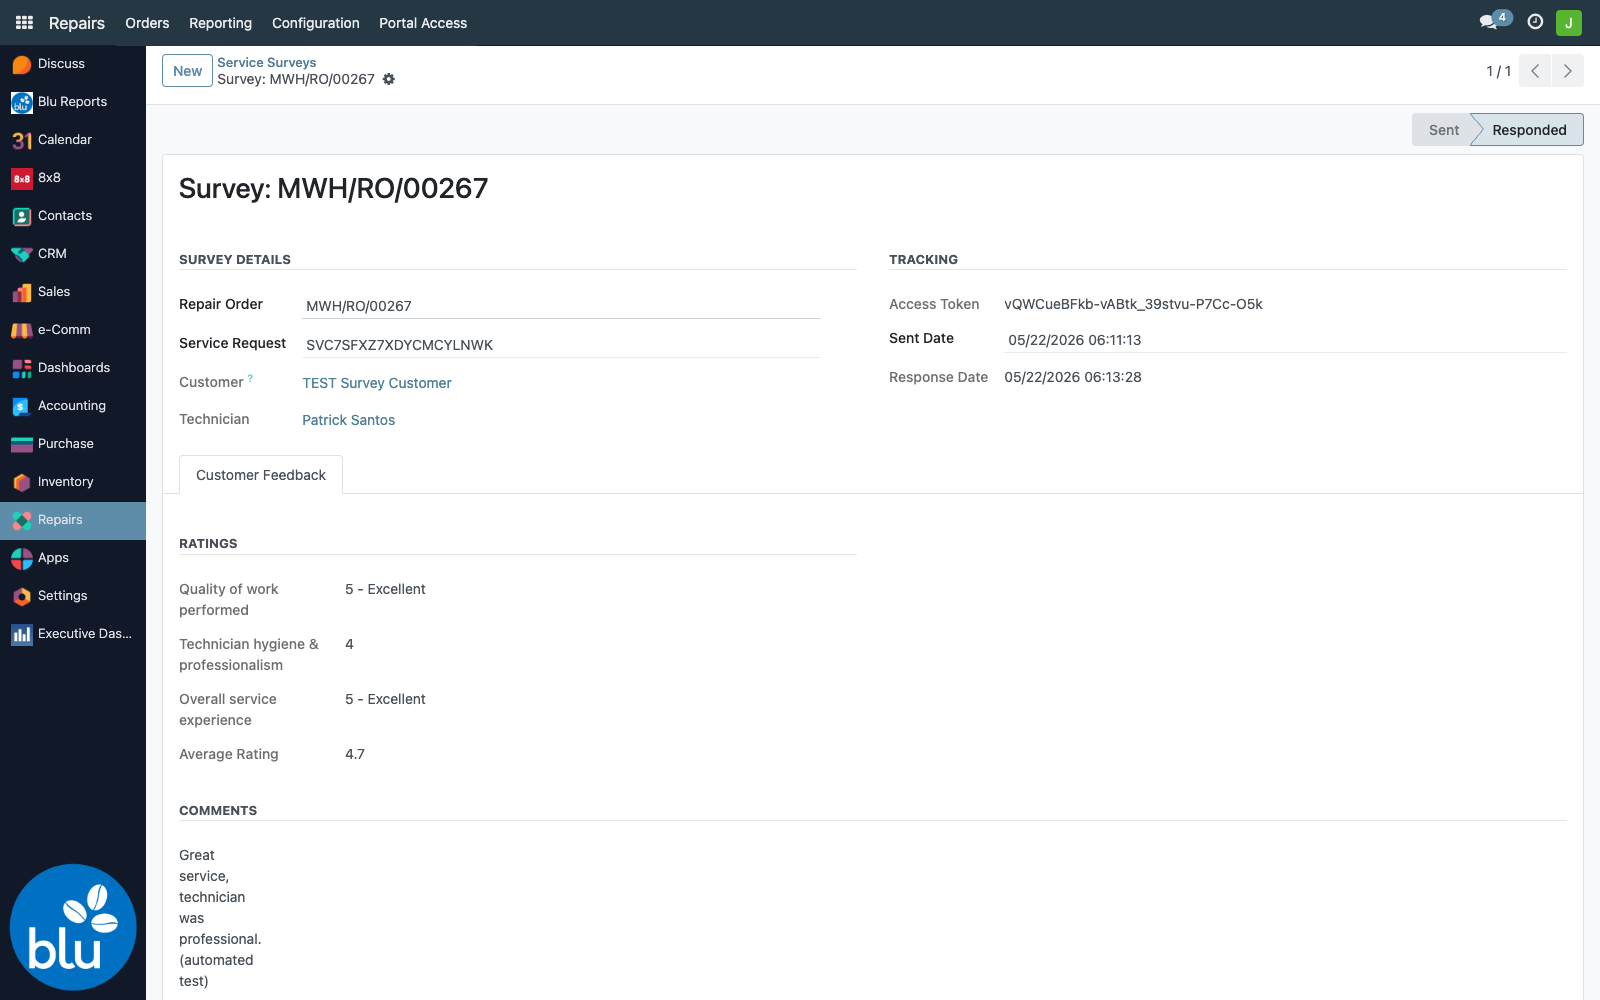The image size is (1600, 1000).
Task: Go to the next record arrow
Action: tap(1567, 71)
